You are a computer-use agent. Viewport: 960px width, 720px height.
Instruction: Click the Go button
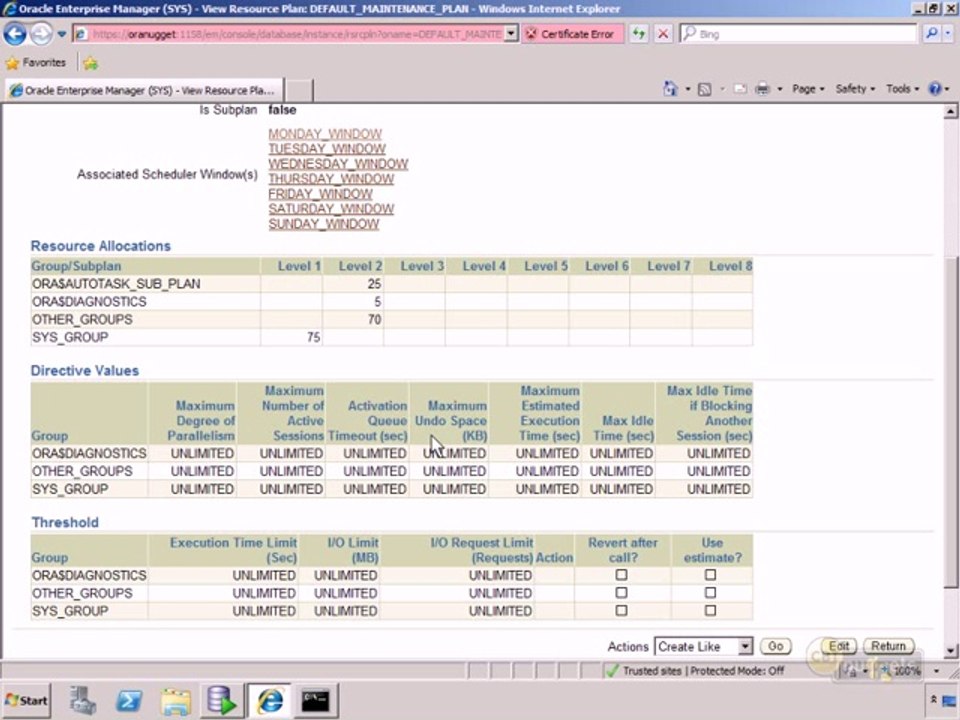click(775, 647)
